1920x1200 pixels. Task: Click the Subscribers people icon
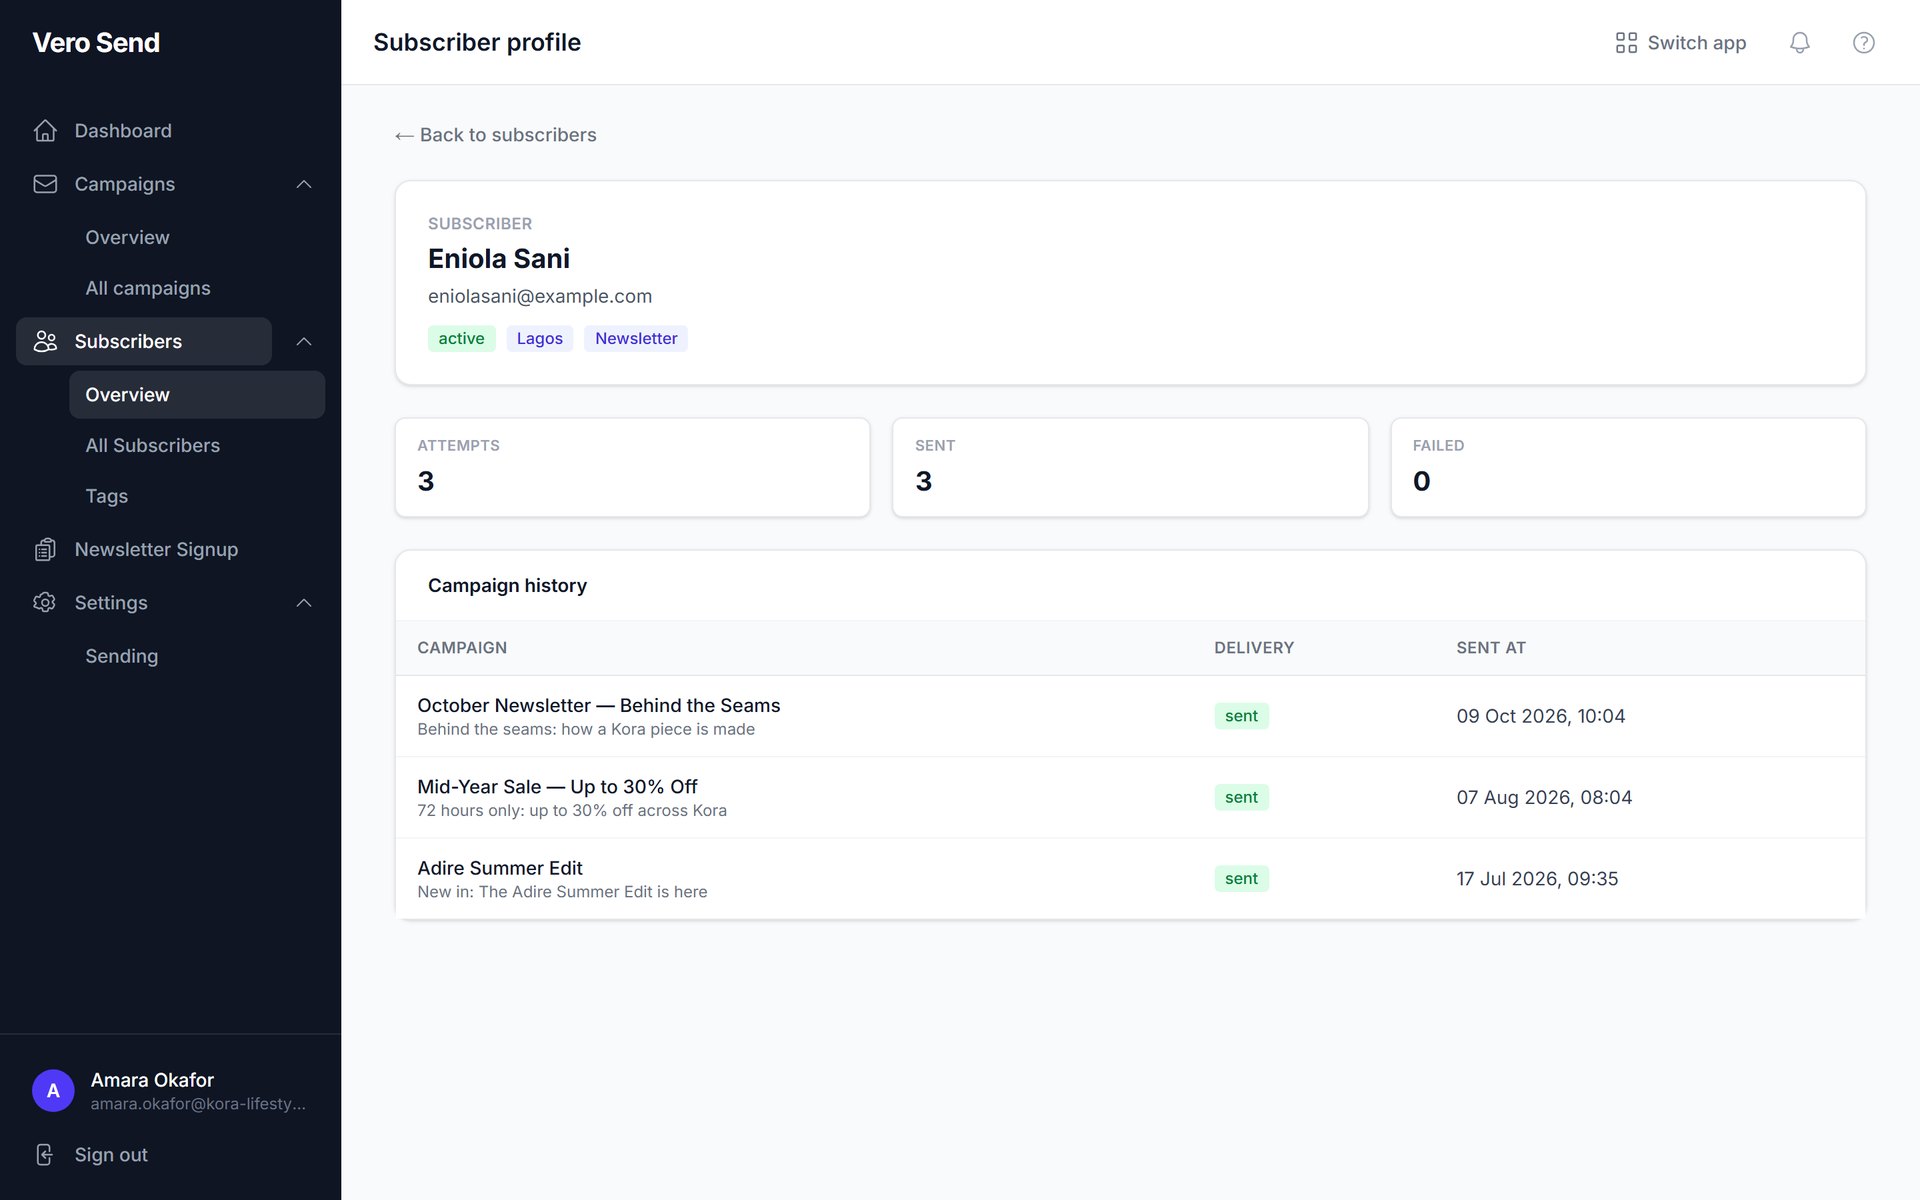[45, 341]
